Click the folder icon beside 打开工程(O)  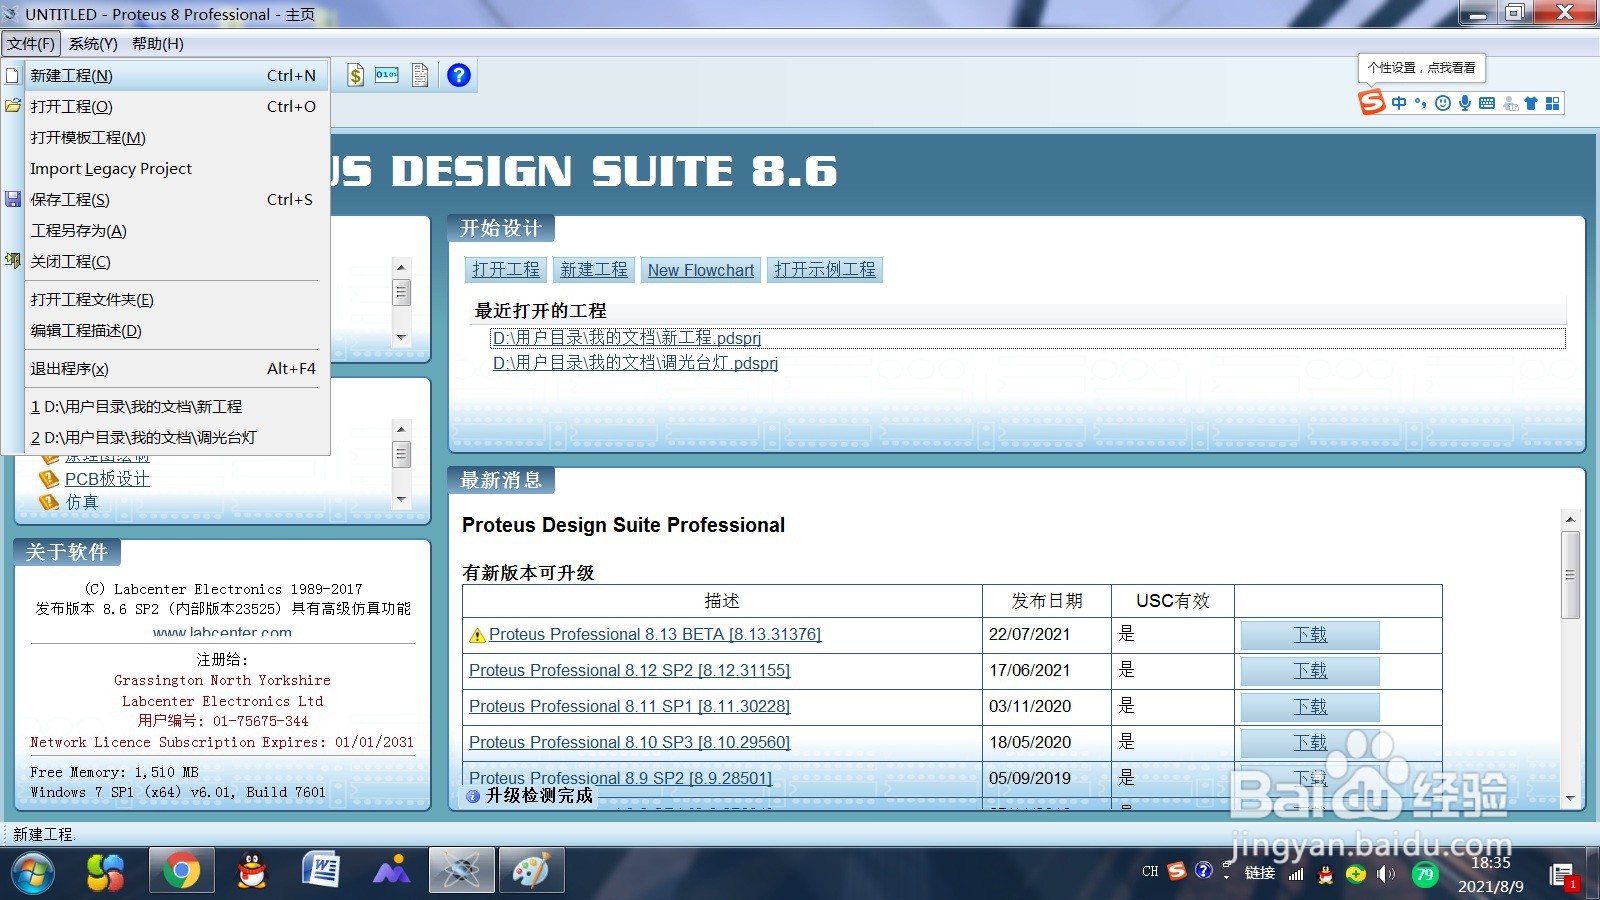pos(12,106)
